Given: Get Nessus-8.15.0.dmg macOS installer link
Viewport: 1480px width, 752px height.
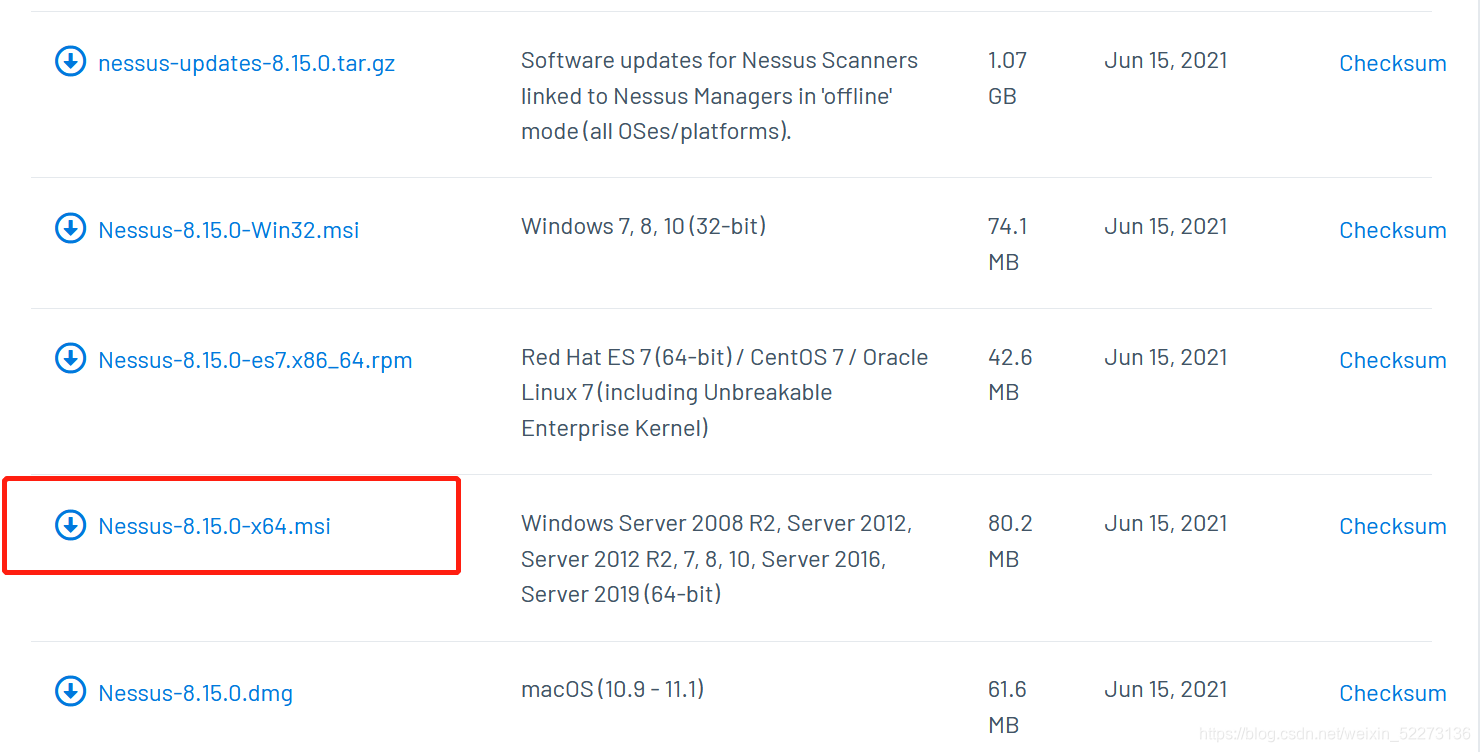Looking at the screenshot, I should (195, 693).
